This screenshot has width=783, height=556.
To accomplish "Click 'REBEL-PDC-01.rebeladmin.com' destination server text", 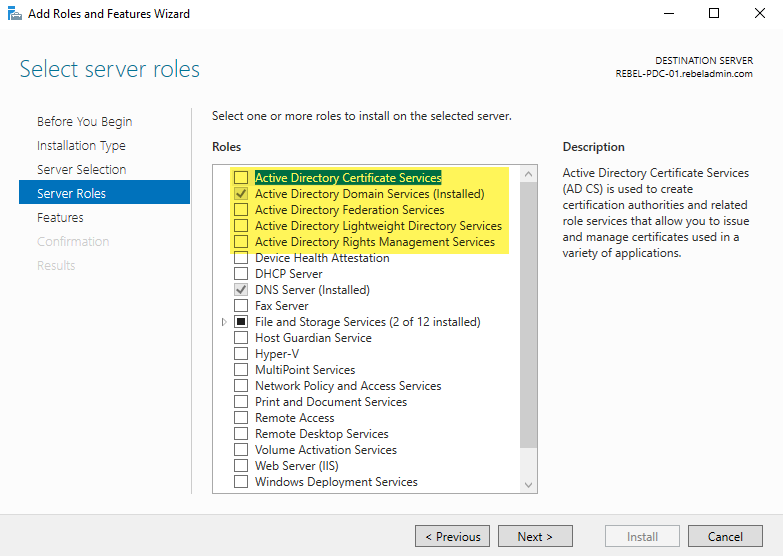I will (684, 73).
